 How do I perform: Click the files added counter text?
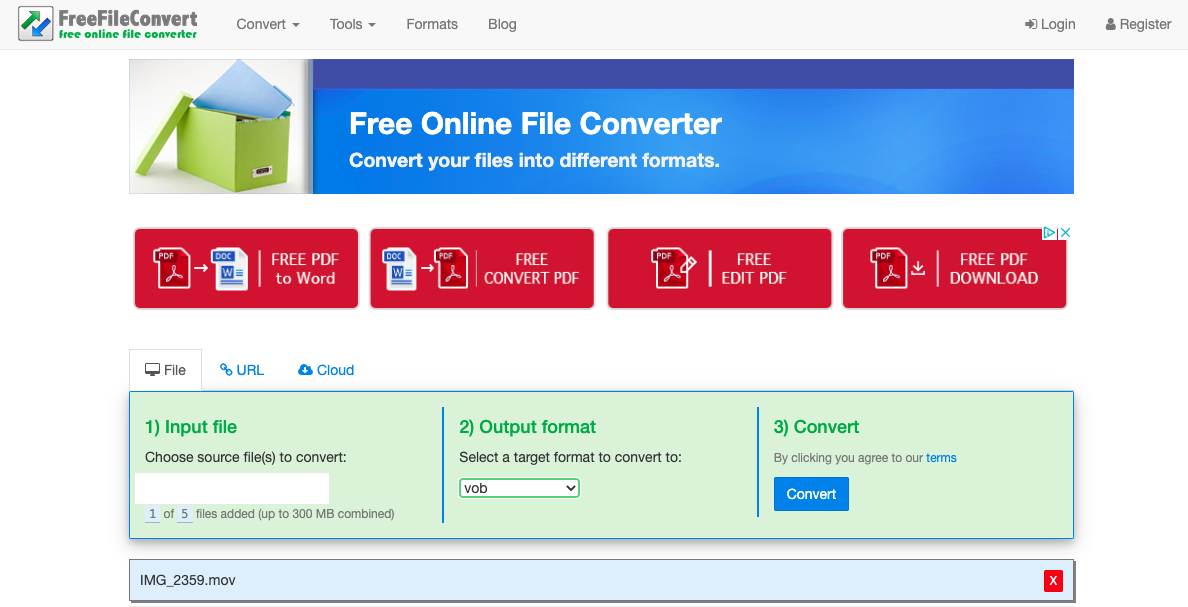[270, 514]
